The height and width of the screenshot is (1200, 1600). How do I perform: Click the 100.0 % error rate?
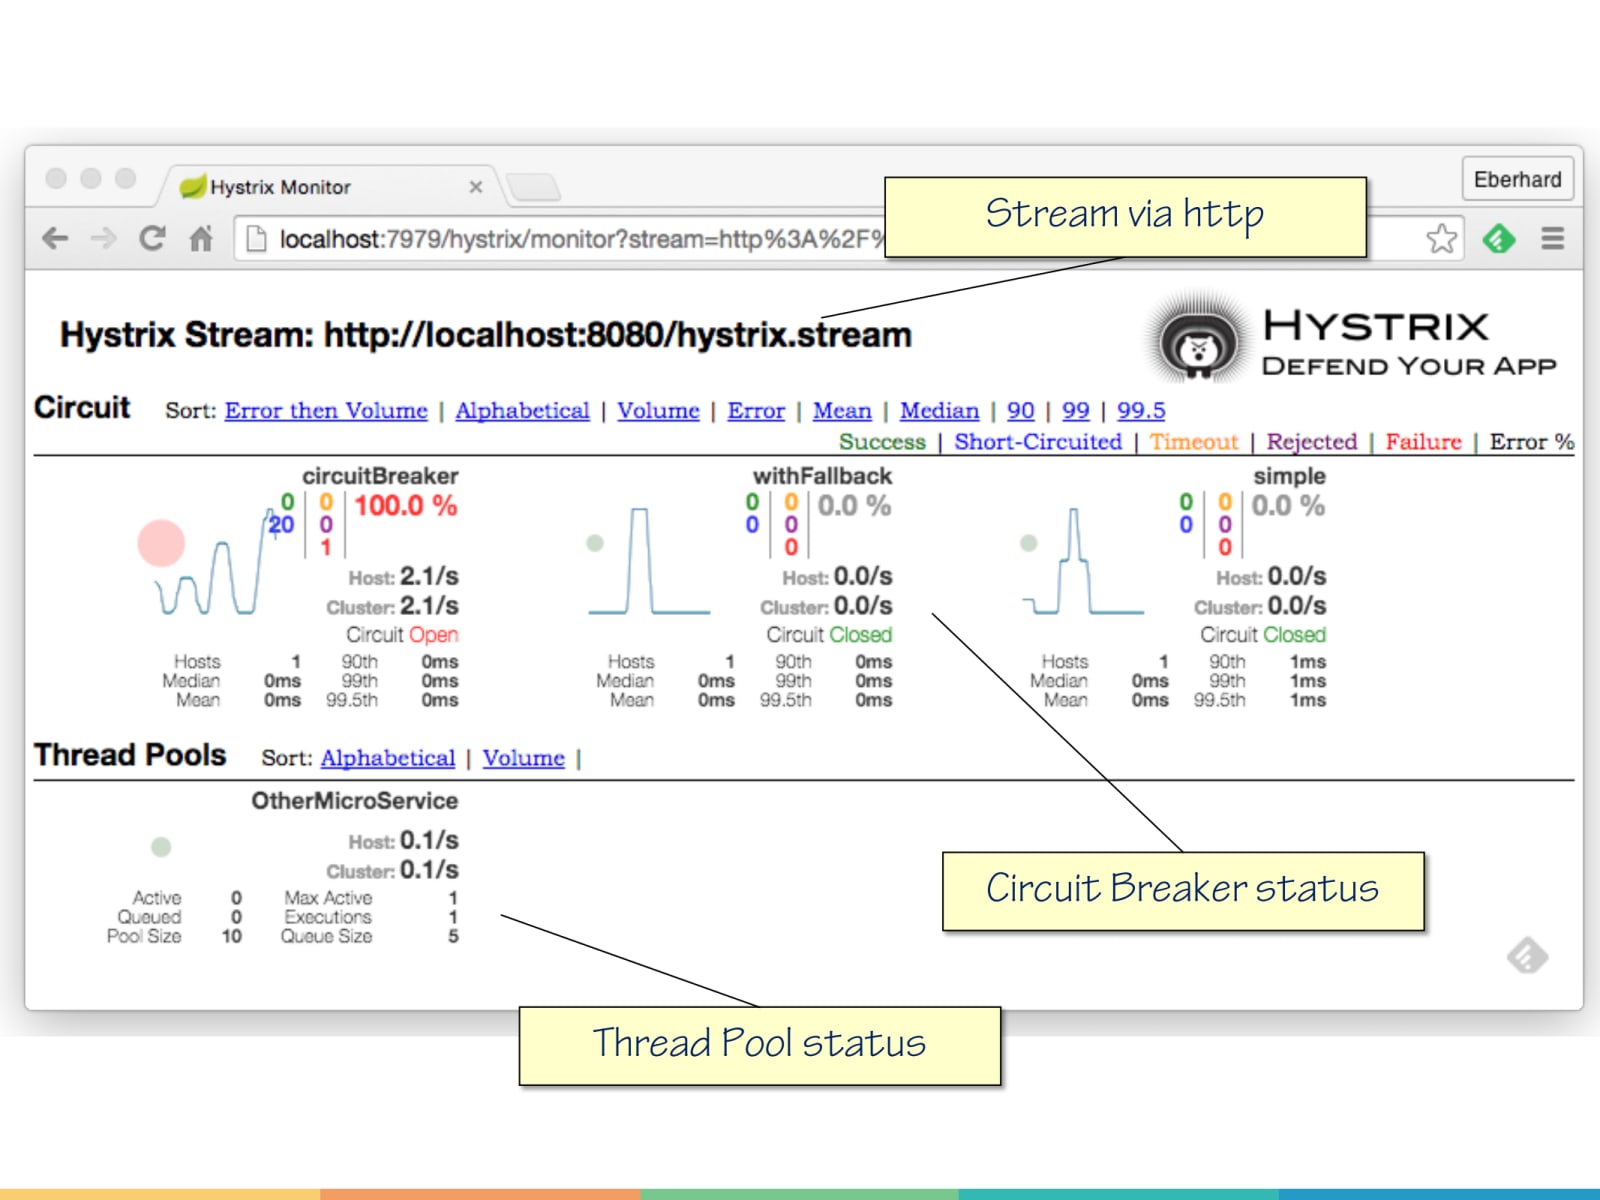pyautogui.click(x=405, y=506)
